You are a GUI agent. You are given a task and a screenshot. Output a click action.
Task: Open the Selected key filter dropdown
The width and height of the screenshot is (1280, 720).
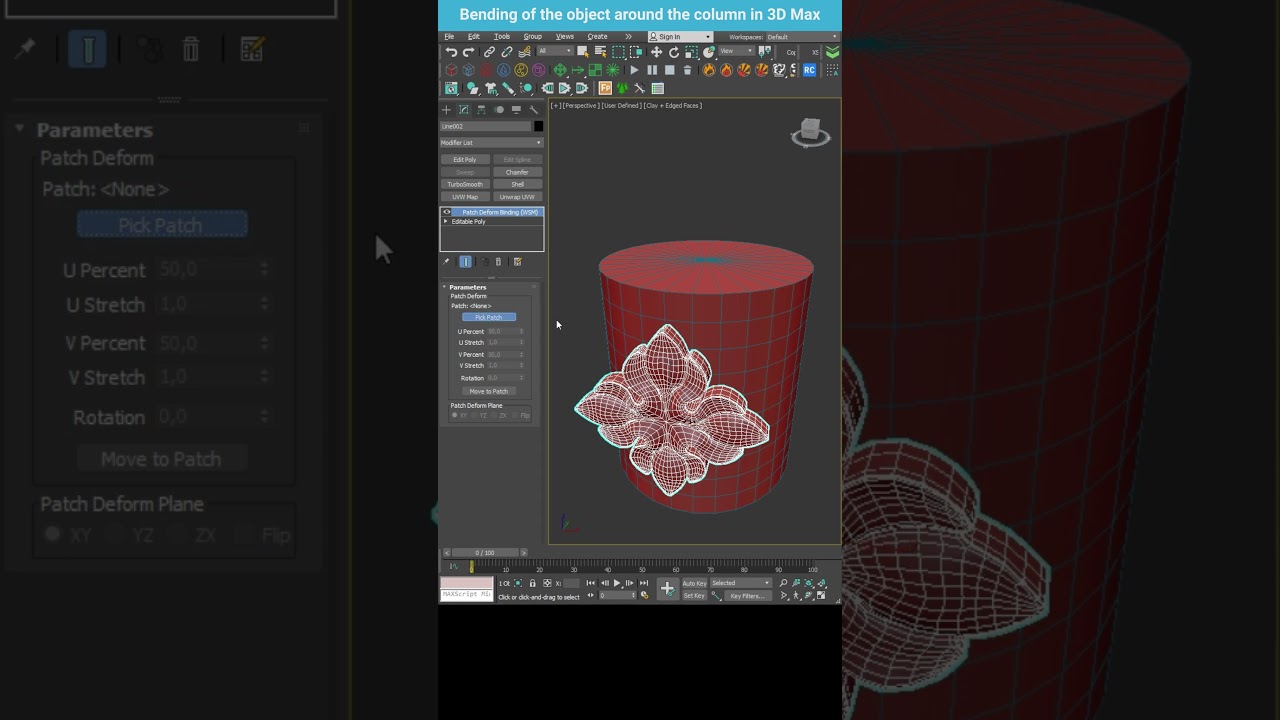pos(741,583)
